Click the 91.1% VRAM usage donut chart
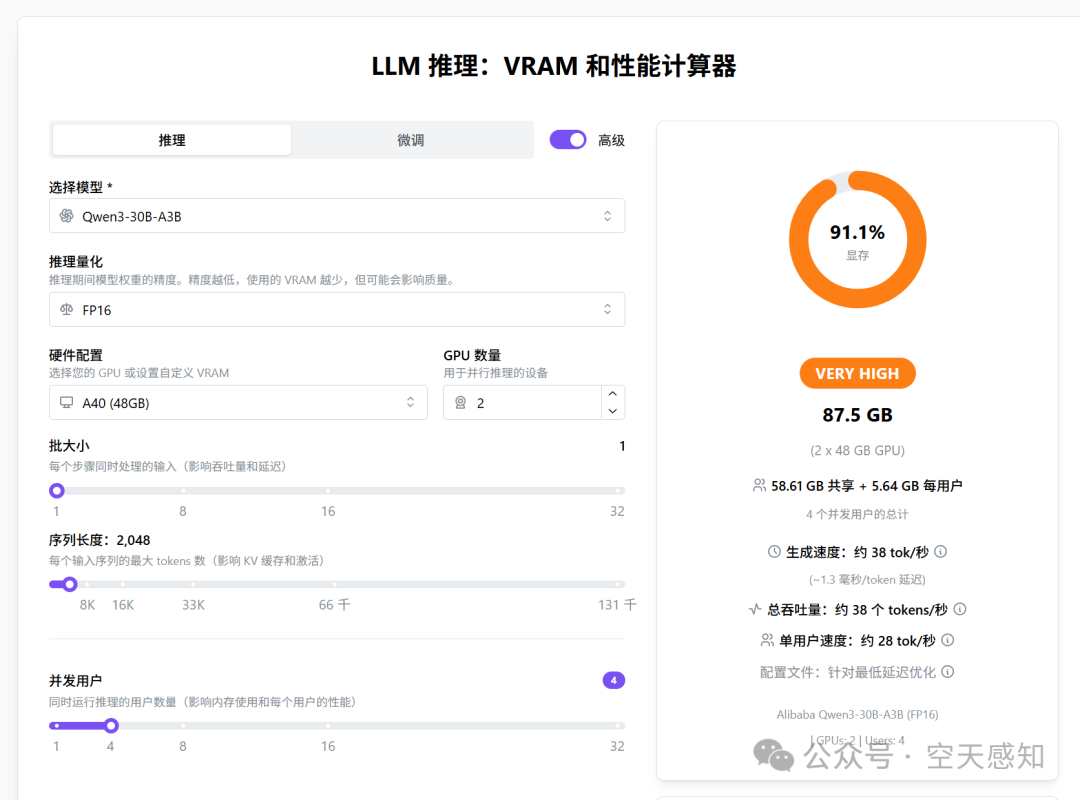The image size is (1080, 800). point(858,239)
